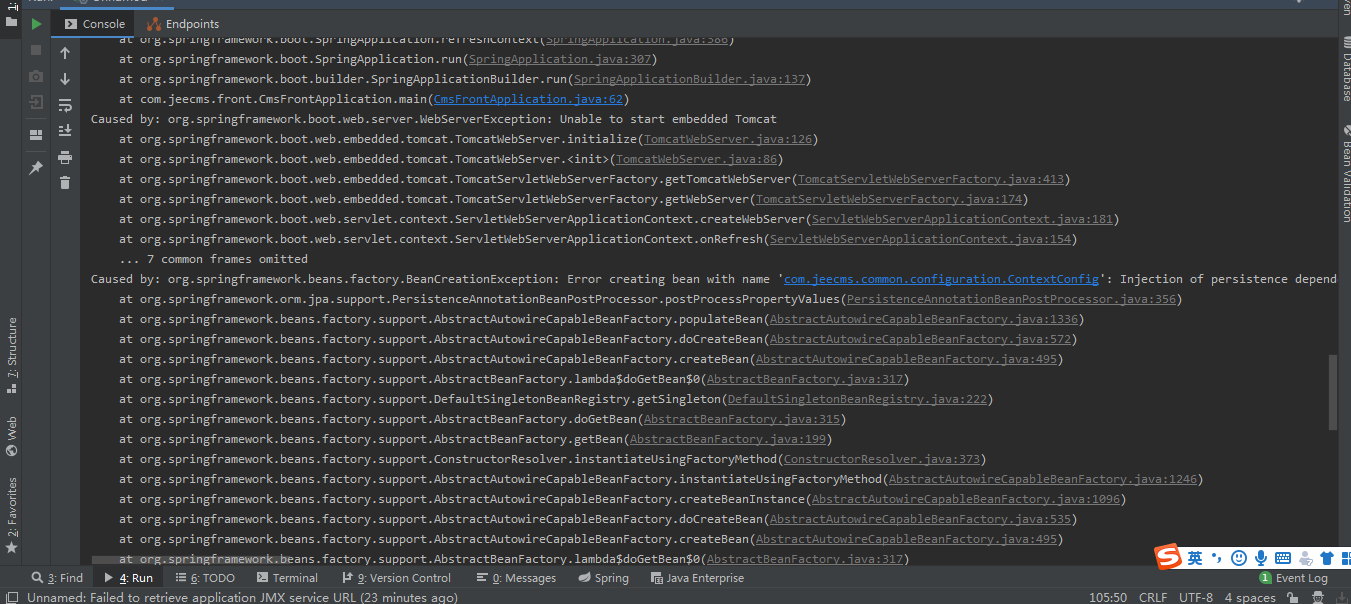Toggle Sogou English/Chinese mode 英
The height and width of the screenshot is (604, 1351).
click(x=1195, y=557)
